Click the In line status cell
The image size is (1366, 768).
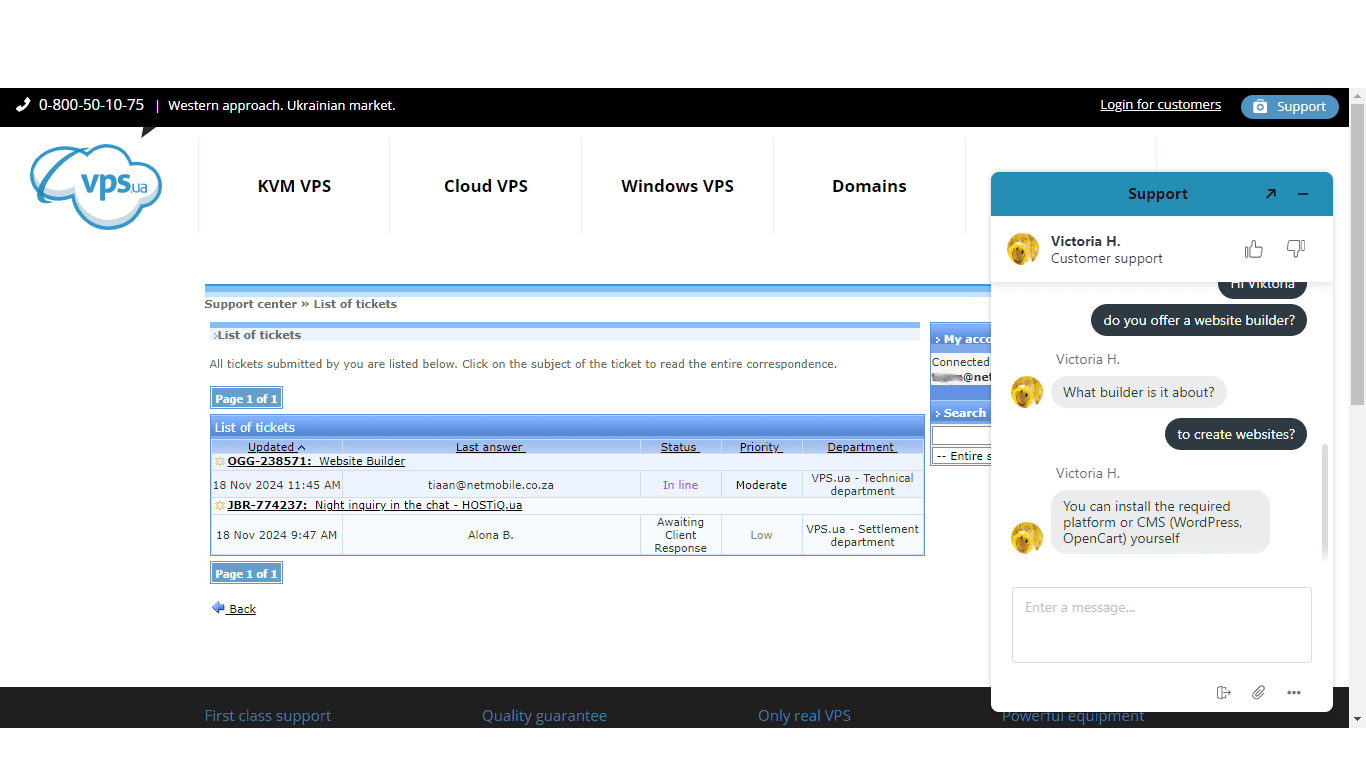coord(681,485)
